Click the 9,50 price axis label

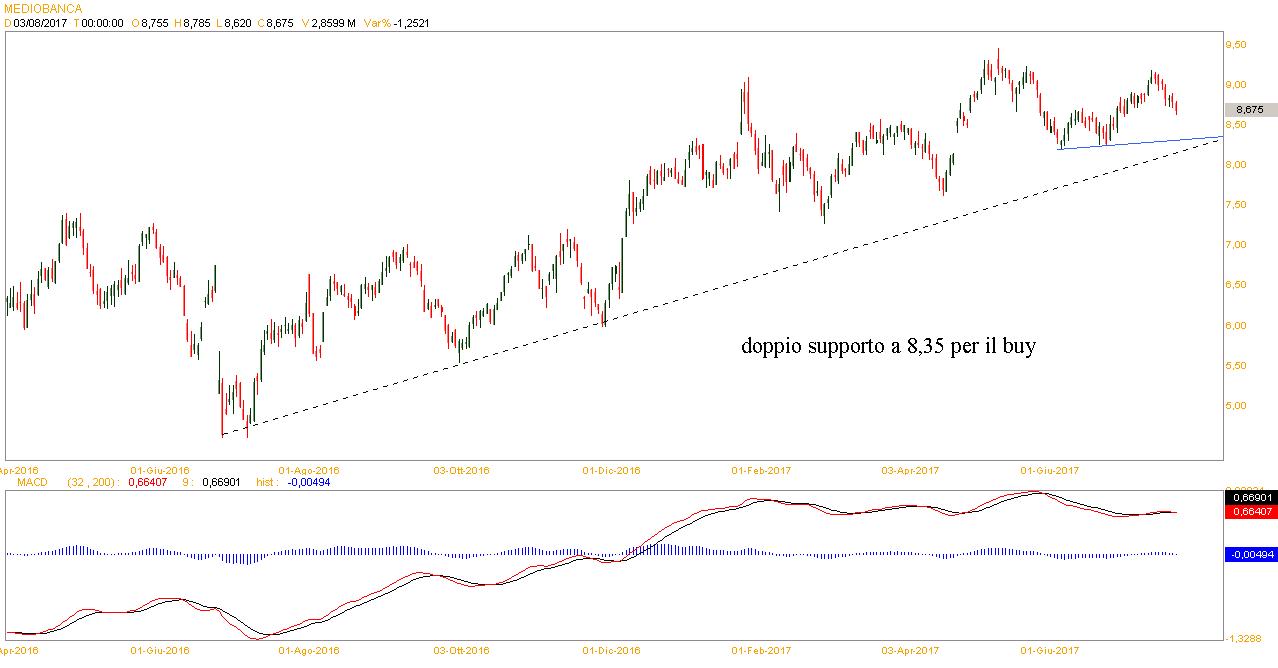1236,45
